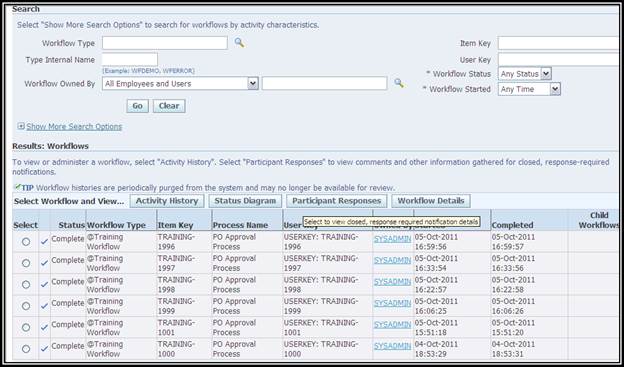Select radio button for TRAINING-1001 workflow
This screenshot has width=624, height=367.
pos(26,328)
